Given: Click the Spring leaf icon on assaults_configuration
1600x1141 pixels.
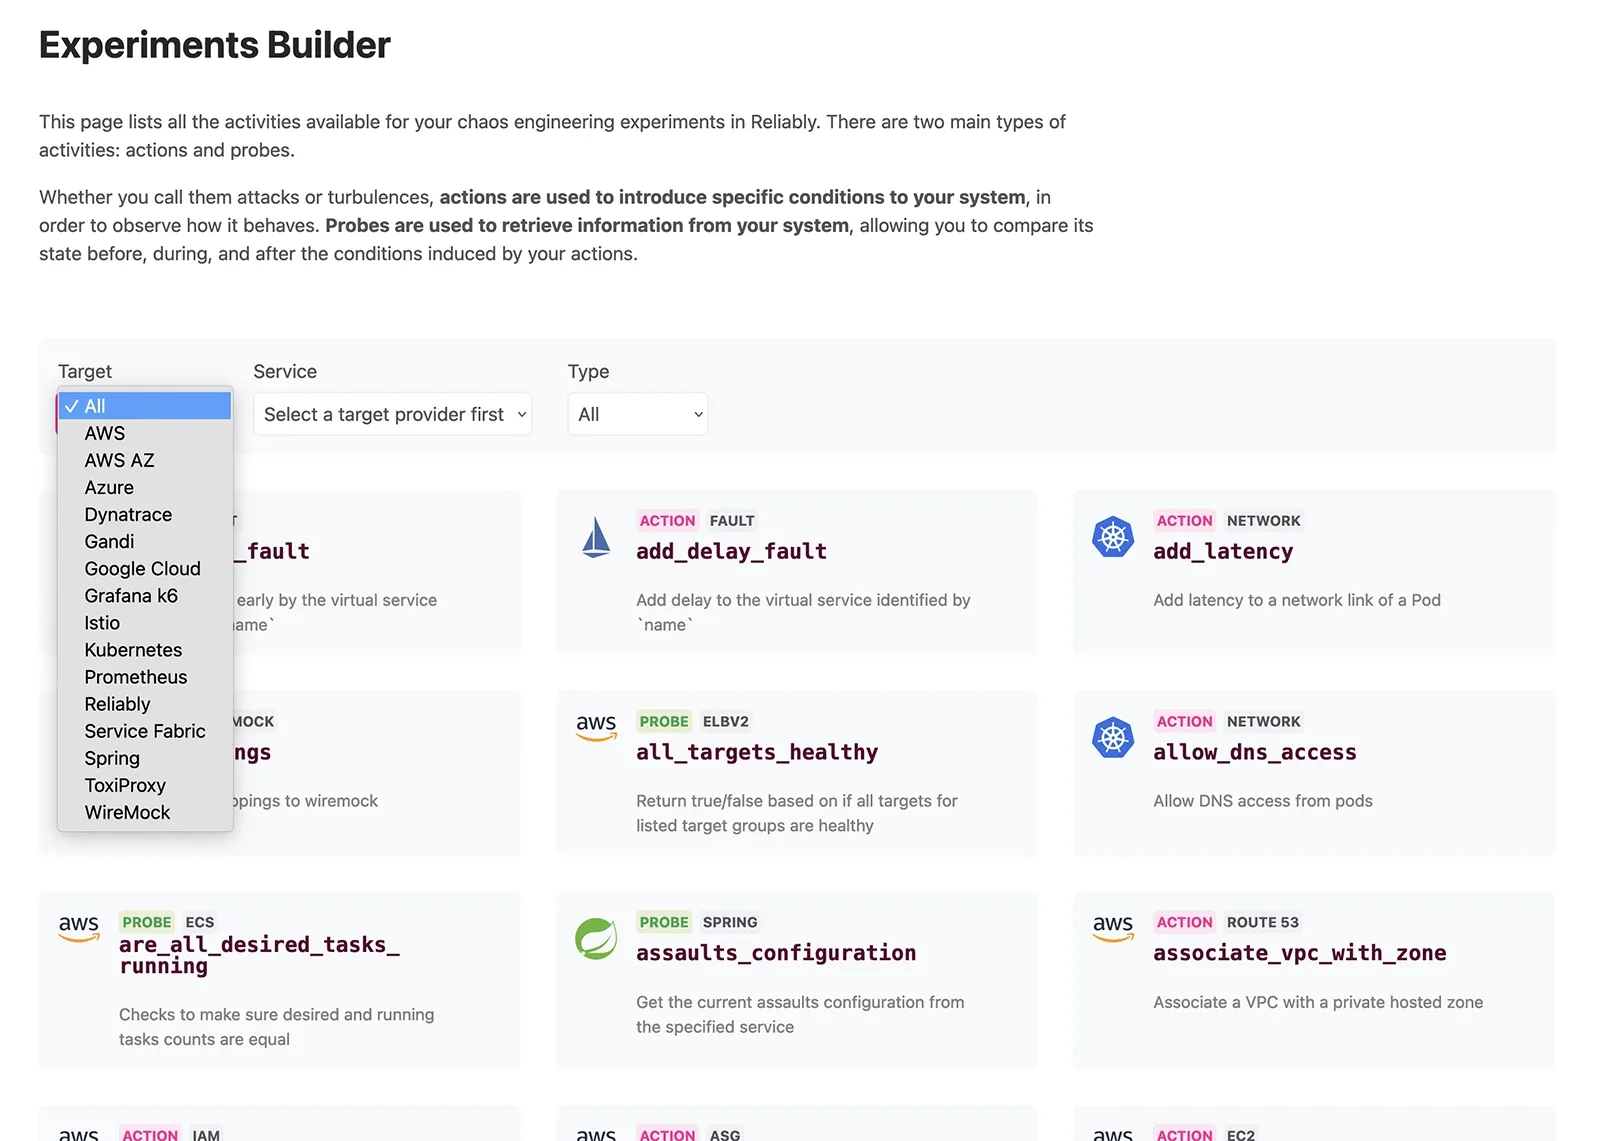Looking at the screenshot, I should (x=596, y=939).
